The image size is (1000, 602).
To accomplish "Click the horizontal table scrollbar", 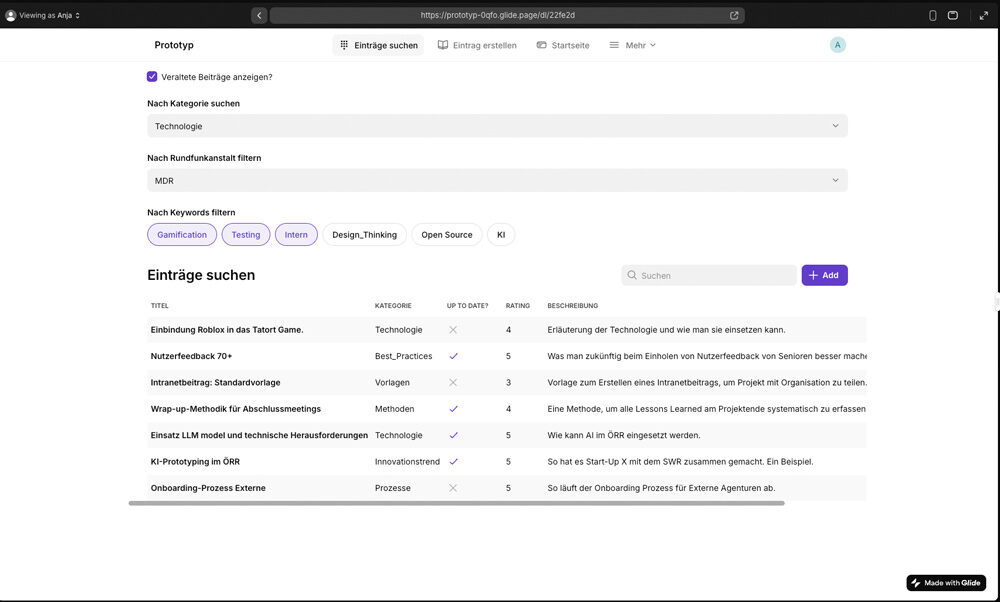I will [x=456, y=503].
